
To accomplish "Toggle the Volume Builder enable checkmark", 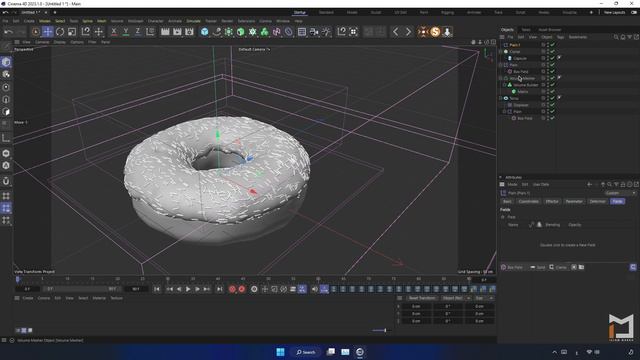I will [x=553, y=85].
